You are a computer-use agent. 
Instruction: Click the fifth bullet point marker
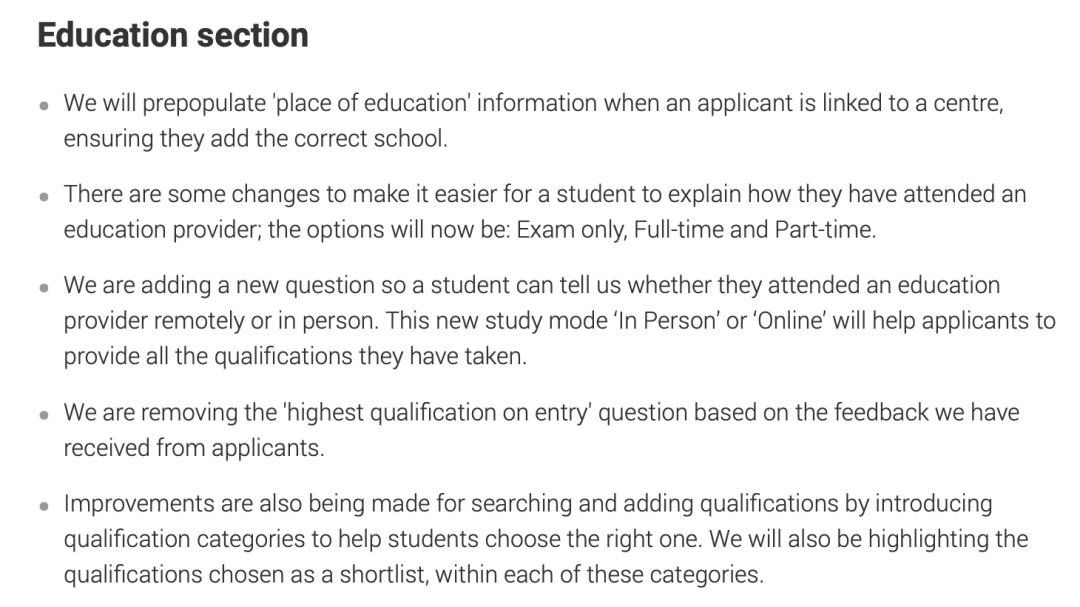44,506
